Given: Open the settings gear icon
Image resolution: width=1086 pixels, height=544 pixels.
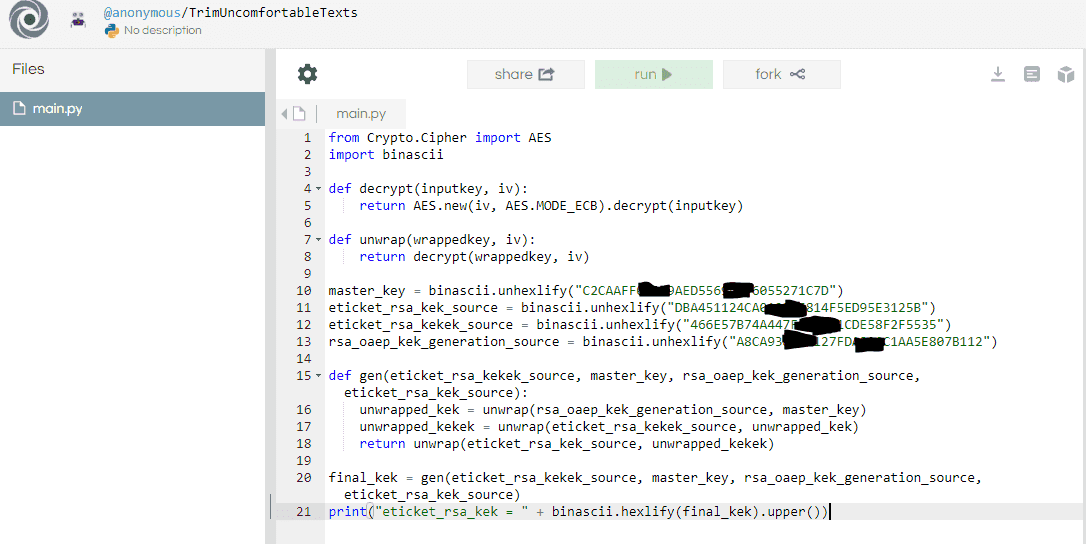Looking at the screenshot, I should 308,74.
